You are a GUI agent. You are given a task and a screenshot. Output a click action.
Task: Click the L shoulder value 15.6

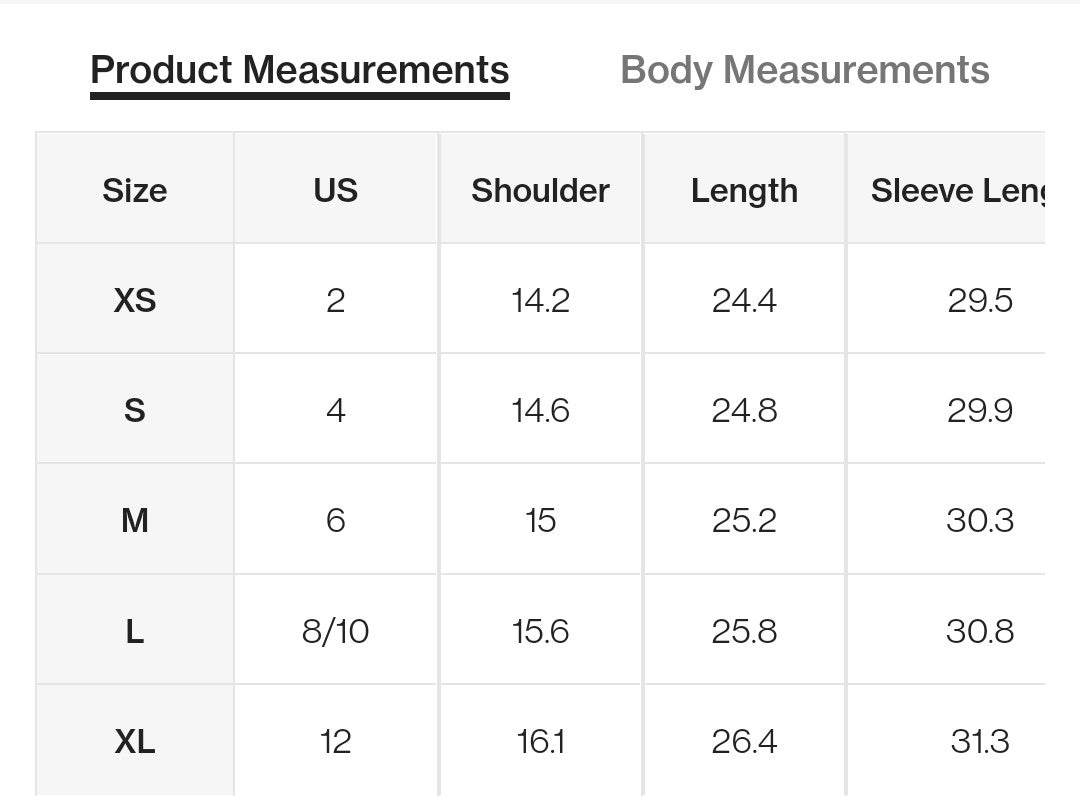point(540,631)
